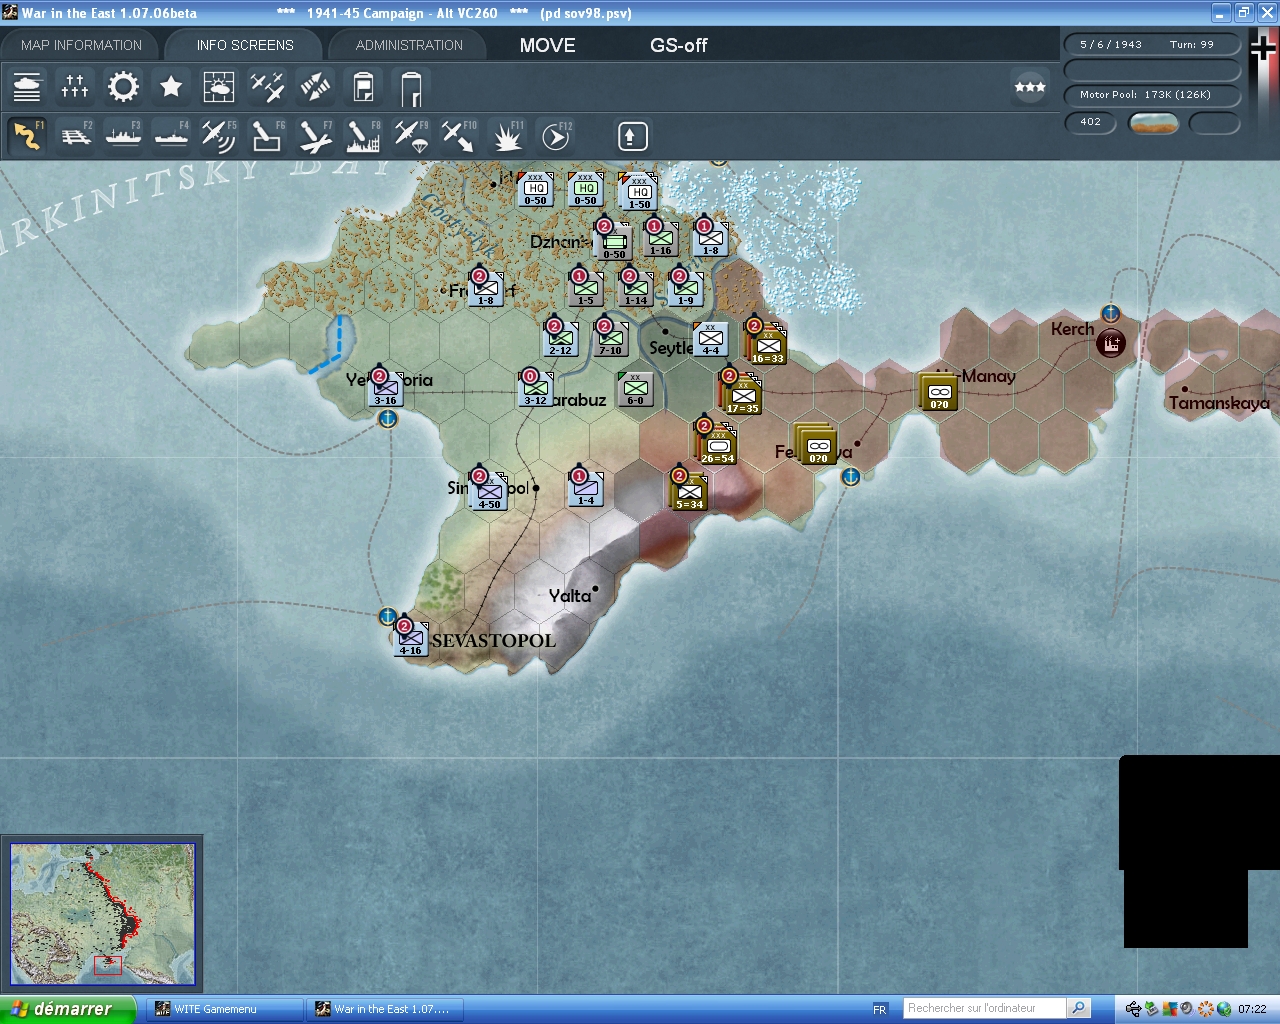Select the 4-4 infantry division

click(710, 340)
